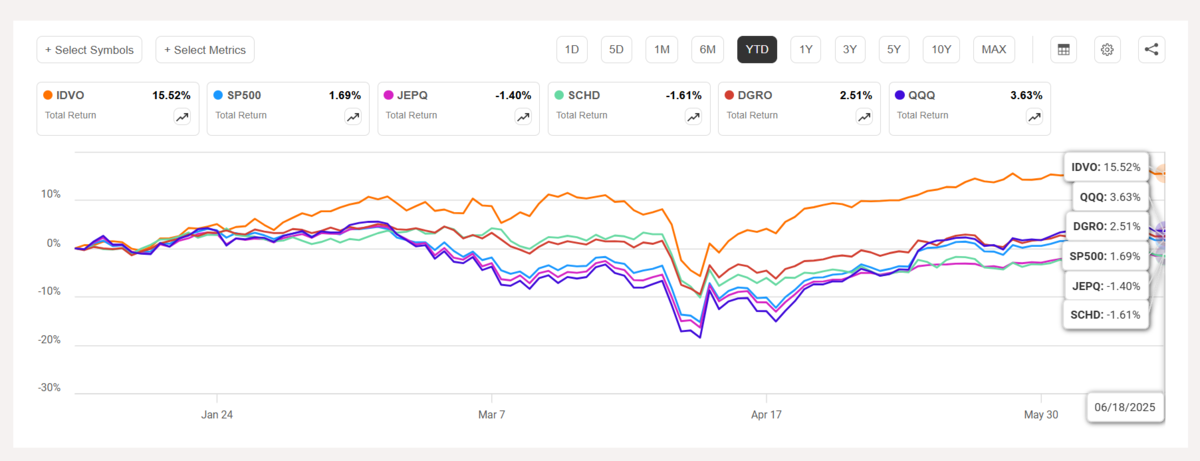1200x461 pixels.
Task: Click the trend arrow icon on JEPQ card
Action: pos(523,116)
